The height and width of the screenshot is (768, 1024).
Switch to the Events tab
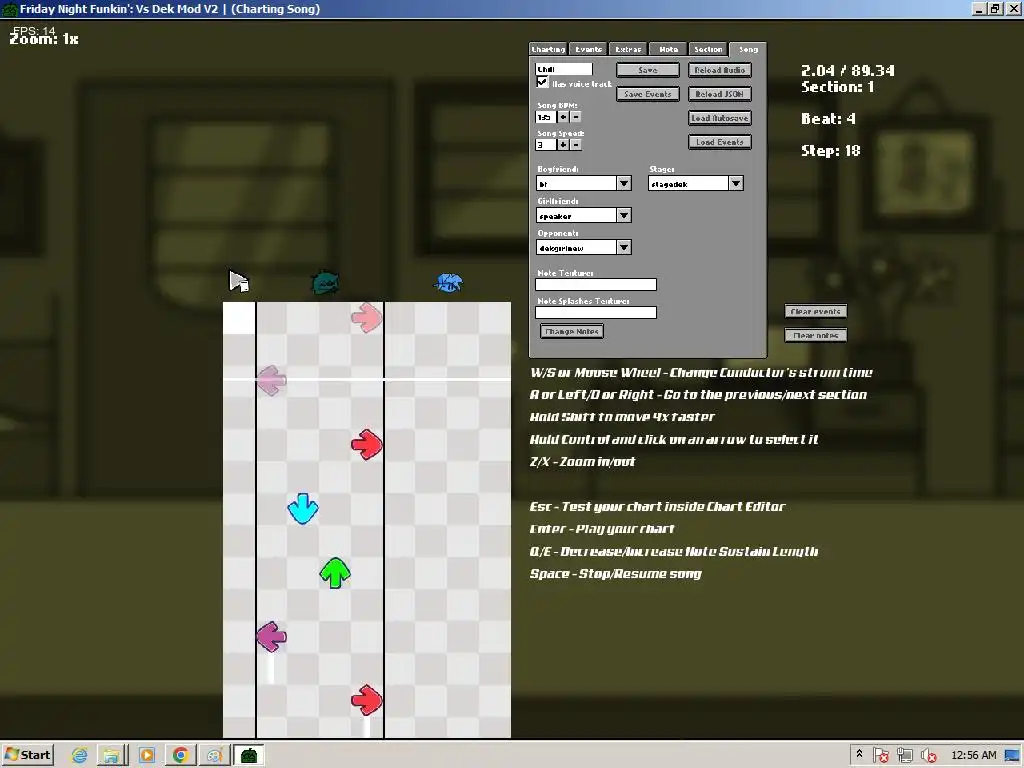(588, 49)
